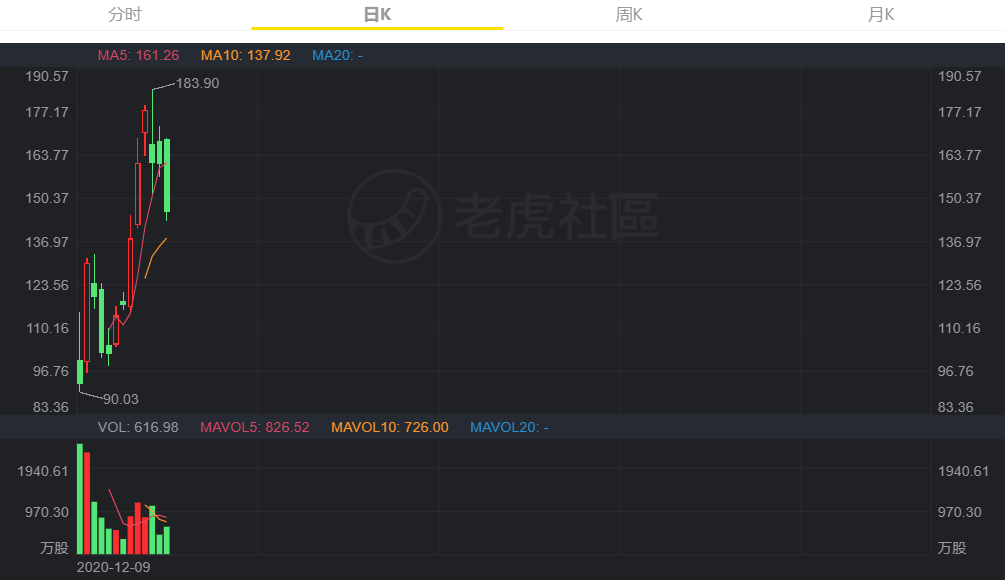Switch to the 分时 intraday tab
This screenshot has width=1005, height=580.
(125, 15)
